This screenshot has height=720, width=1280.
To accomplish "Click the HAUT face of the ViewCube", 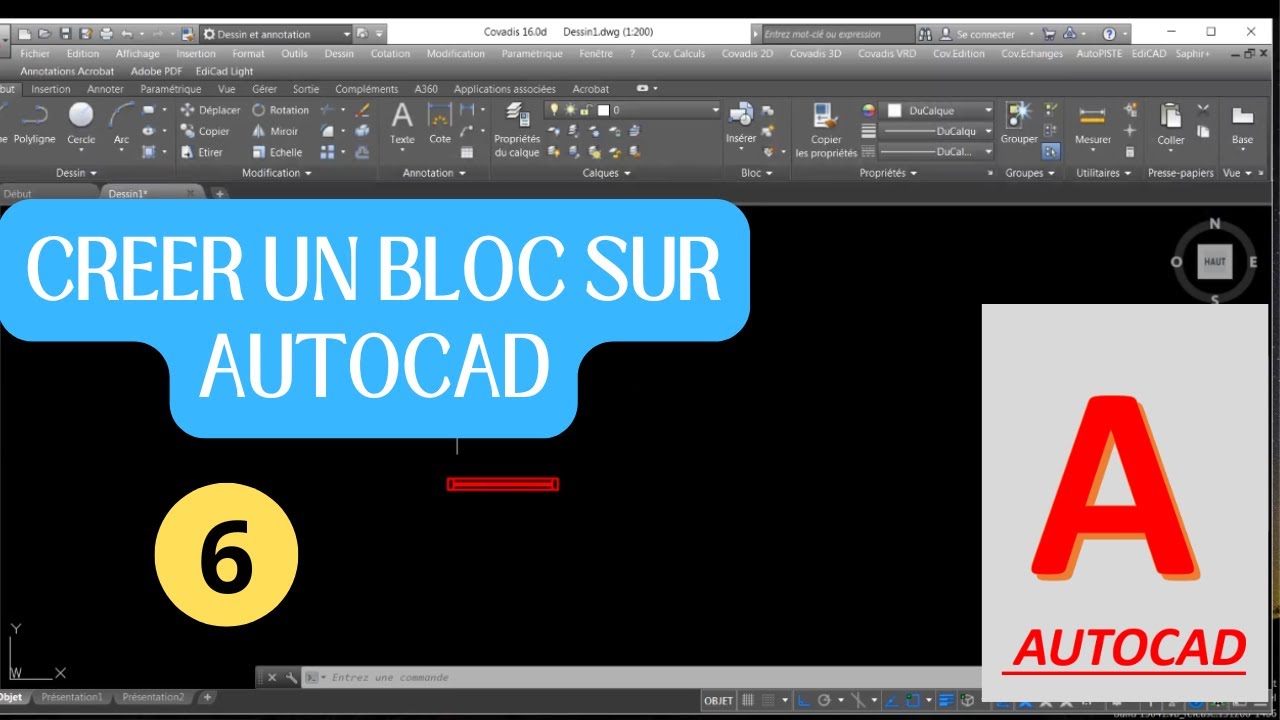I will point(1215,262).
